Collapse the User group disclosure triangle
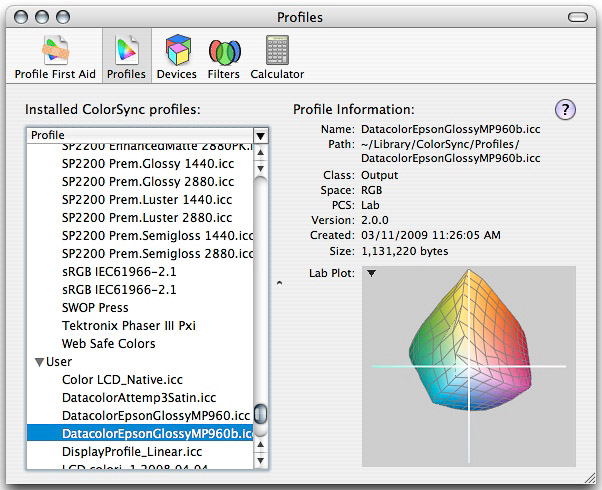This screenshot has width=602, height=490. click(x=39, y=362)
